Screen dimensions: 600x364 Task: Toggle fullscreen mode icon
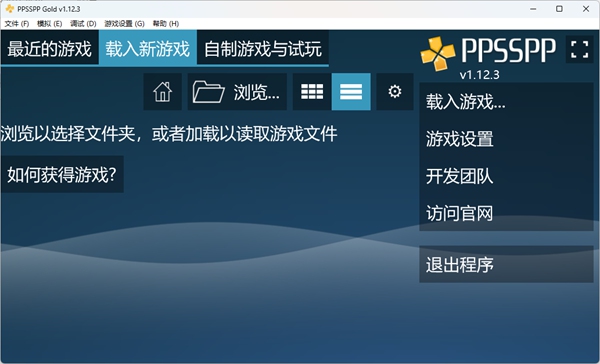[x=579, y=49]
